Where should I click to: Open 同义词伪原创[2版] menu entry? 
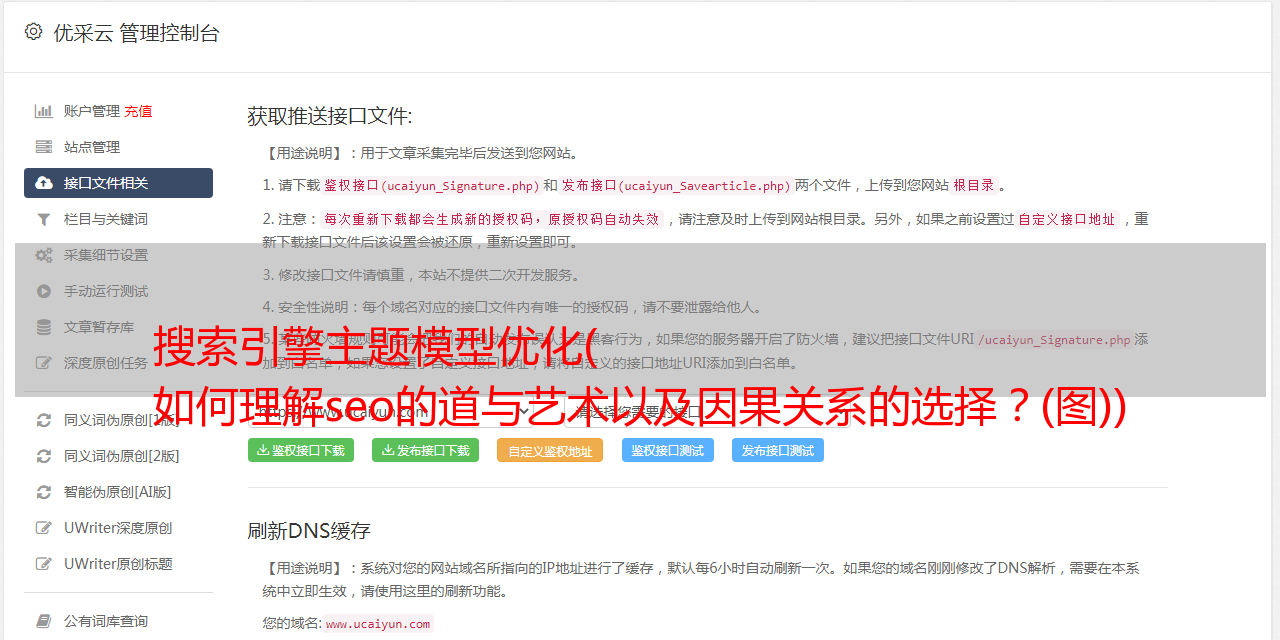coord(122,456)
